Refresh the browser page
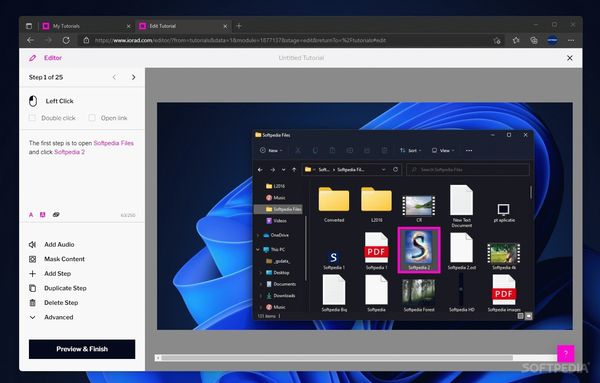The height and width of the screenshot is (383, 600). (66, 40)
